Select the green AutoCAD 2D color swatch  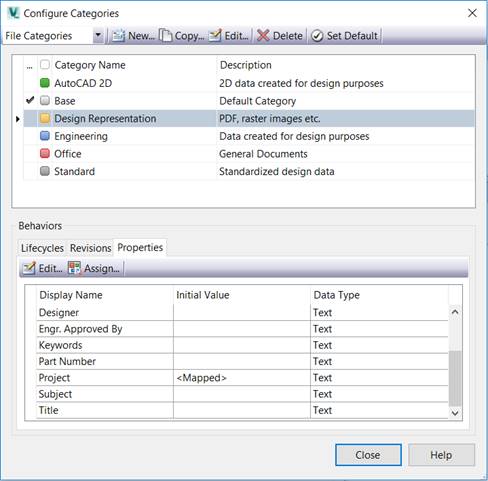pos(45,83)
